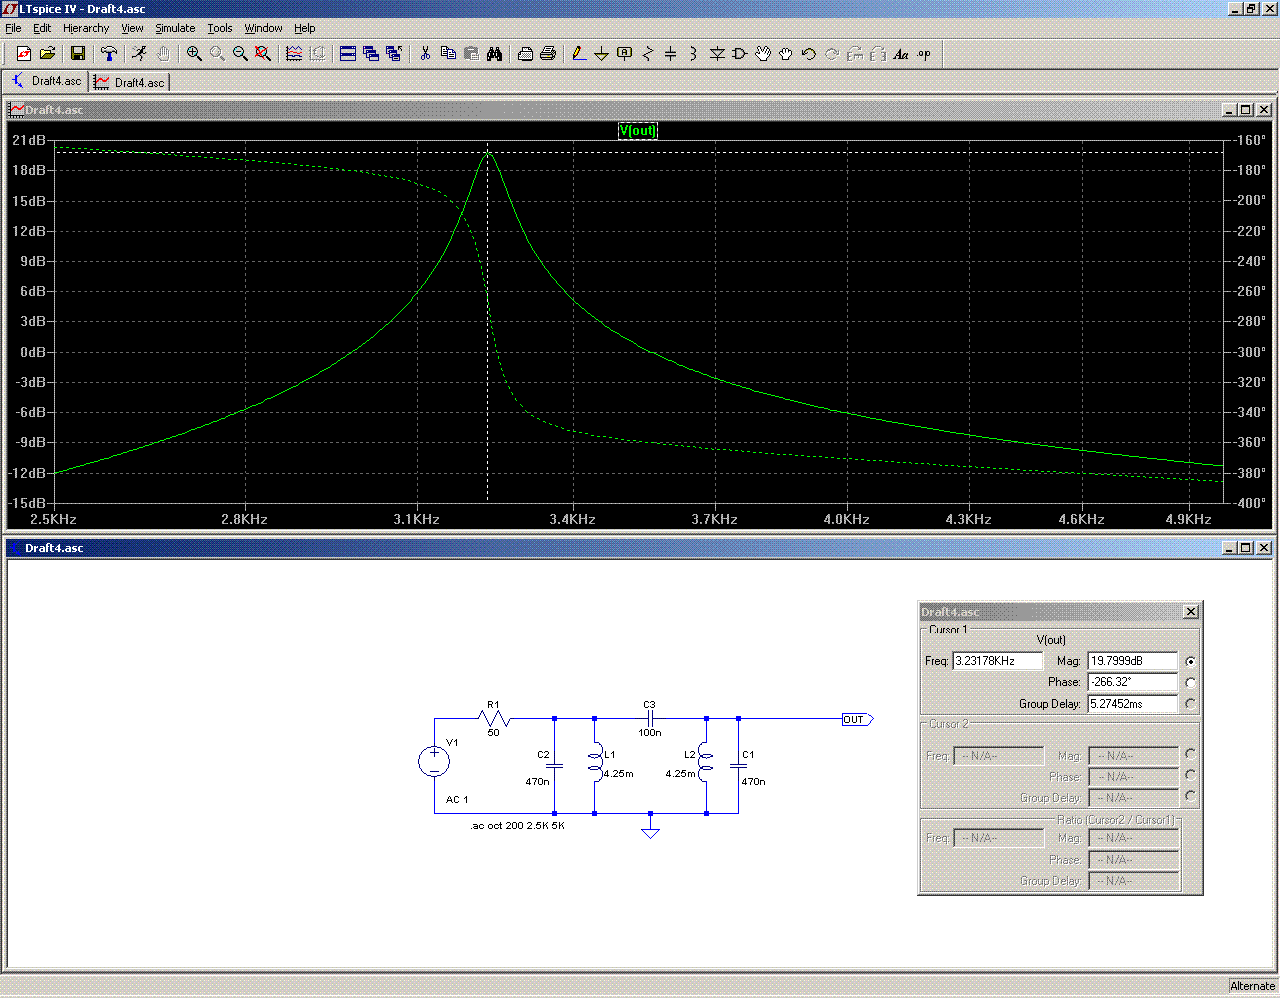Open the Control Panel hammer icon
The height and width of the screenshot is (998, 1280).
point(109,54)
